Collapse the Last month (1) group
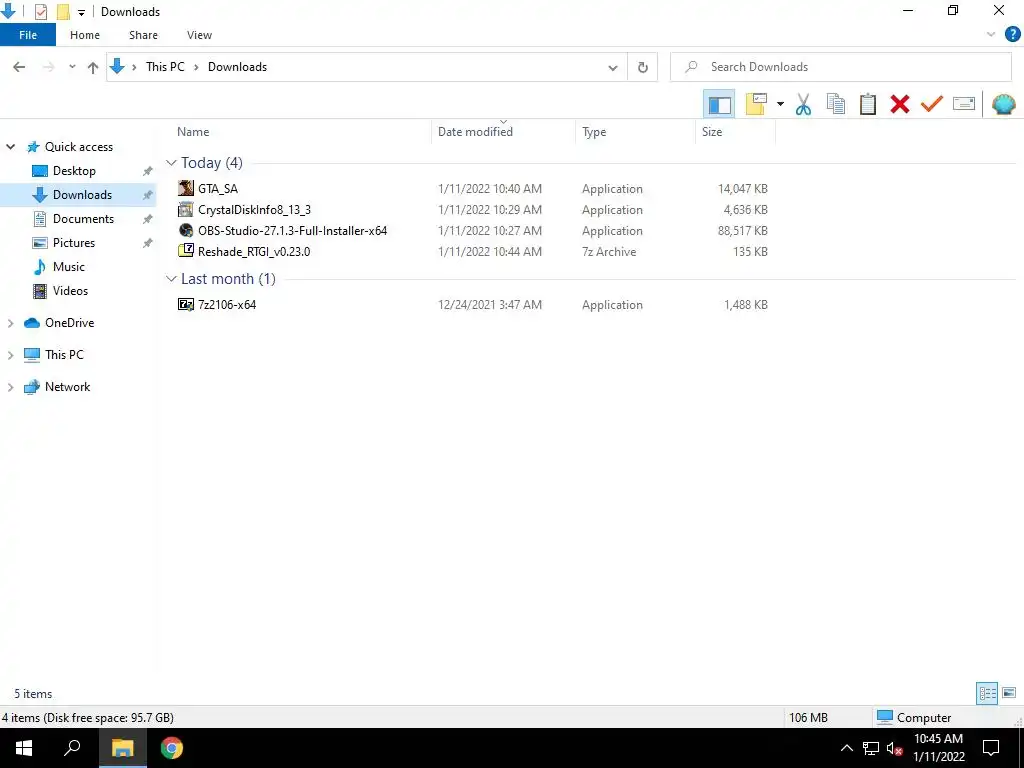The width and height of the screenshot is (1024, 768). pyautogui.click(x=171, y=279)
